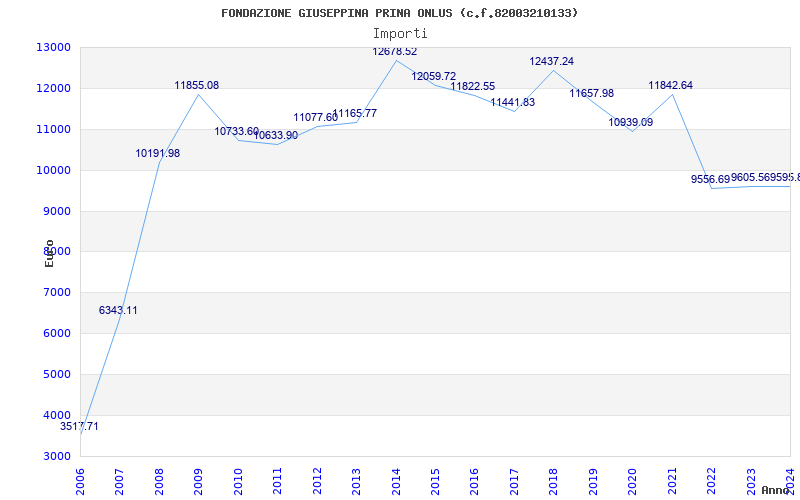This screenshot has height=500, width=800.
Task: Select the data label 10733.60
Action: pos(236,131)
